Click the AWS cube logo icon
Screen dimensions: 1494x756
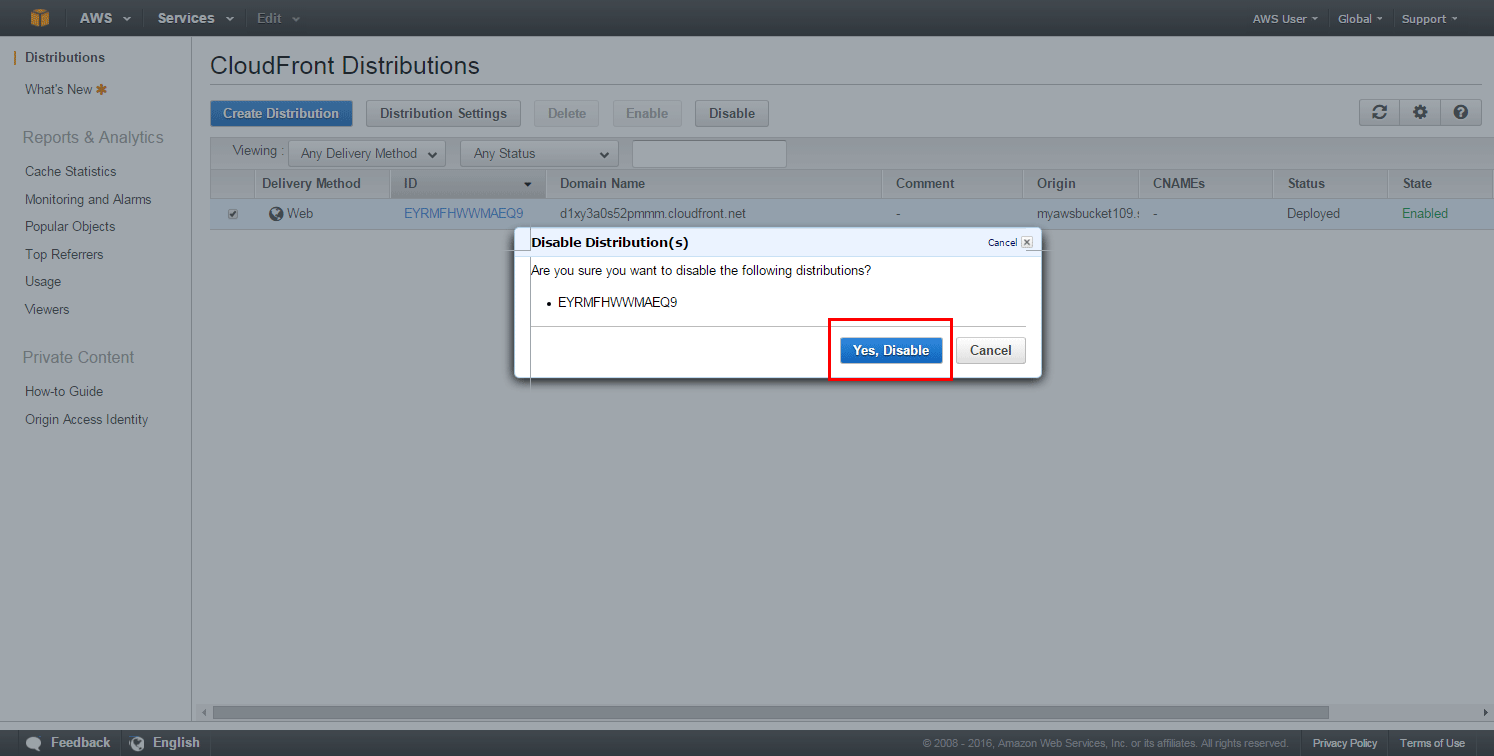coord(39,17)
